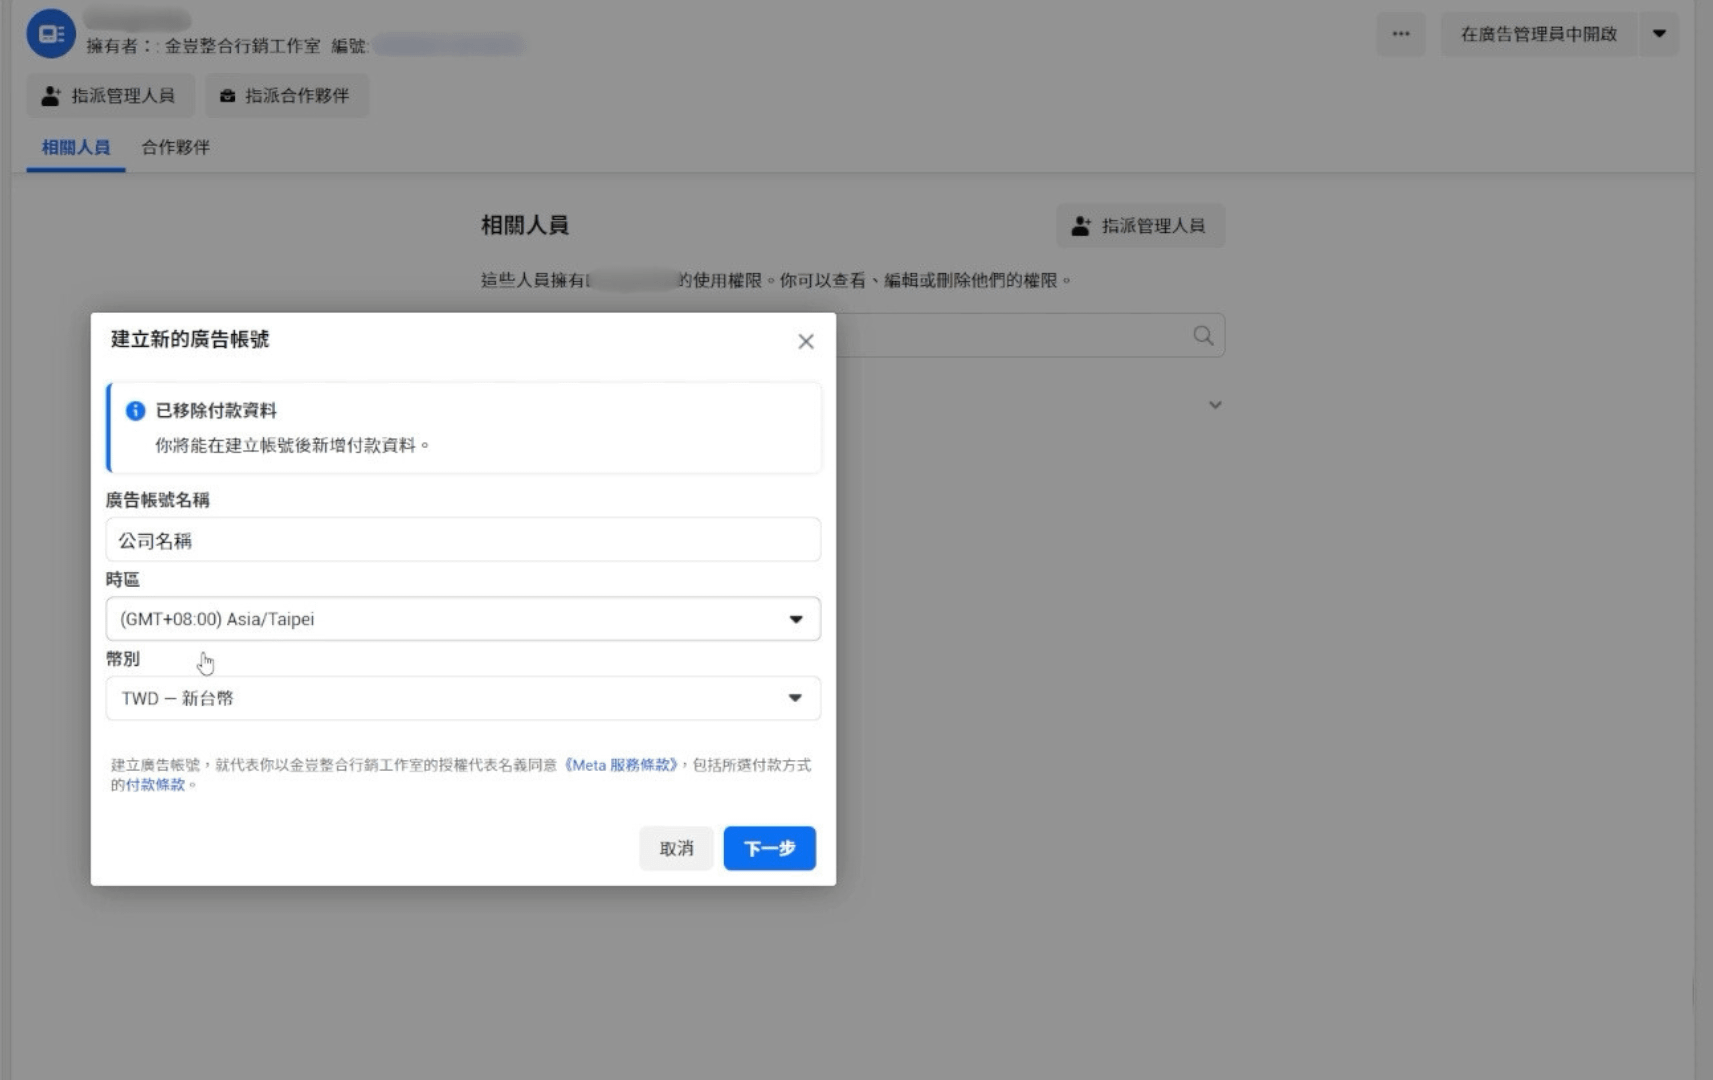Image resolution: width=1713 pixels, height=1080 pixels.
Task: Click 指派合作夥伴 button with briefcase icon
Action: tap(286, 96)
